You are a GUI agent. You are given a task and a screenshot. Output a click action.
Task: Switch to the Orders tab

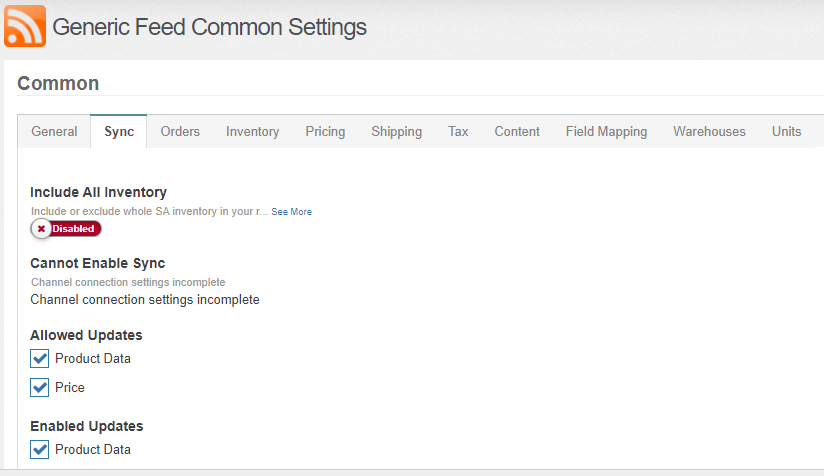click(180, 131)
